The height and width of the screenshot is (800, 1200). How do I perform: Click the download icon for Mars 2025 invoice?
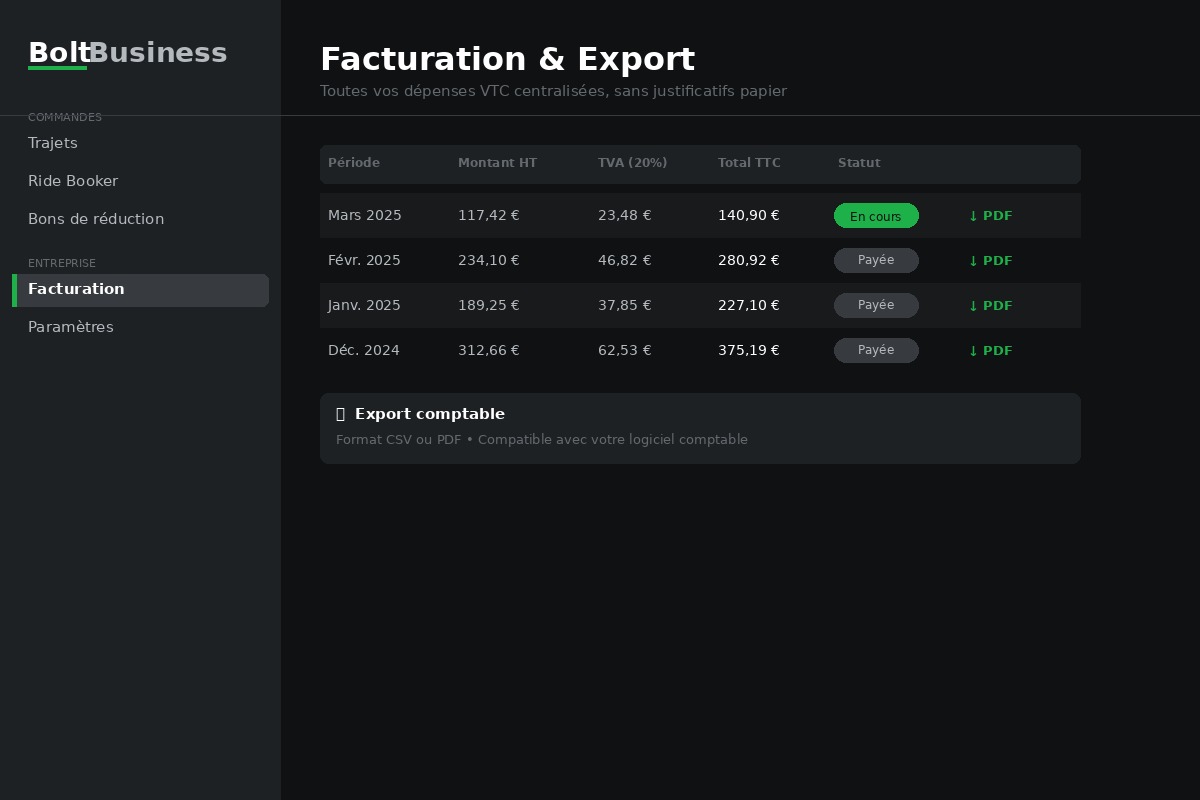point(974,216)
